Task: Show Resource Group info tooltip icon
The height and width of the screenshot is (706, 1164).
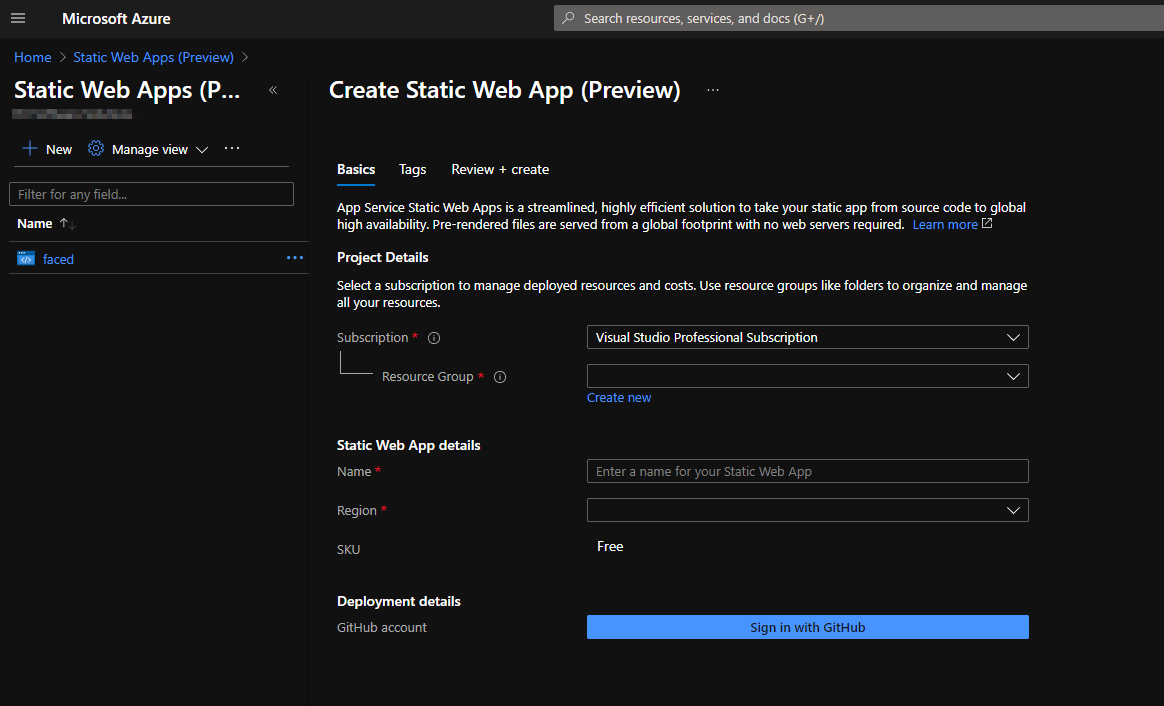Action: coord(500,377)
